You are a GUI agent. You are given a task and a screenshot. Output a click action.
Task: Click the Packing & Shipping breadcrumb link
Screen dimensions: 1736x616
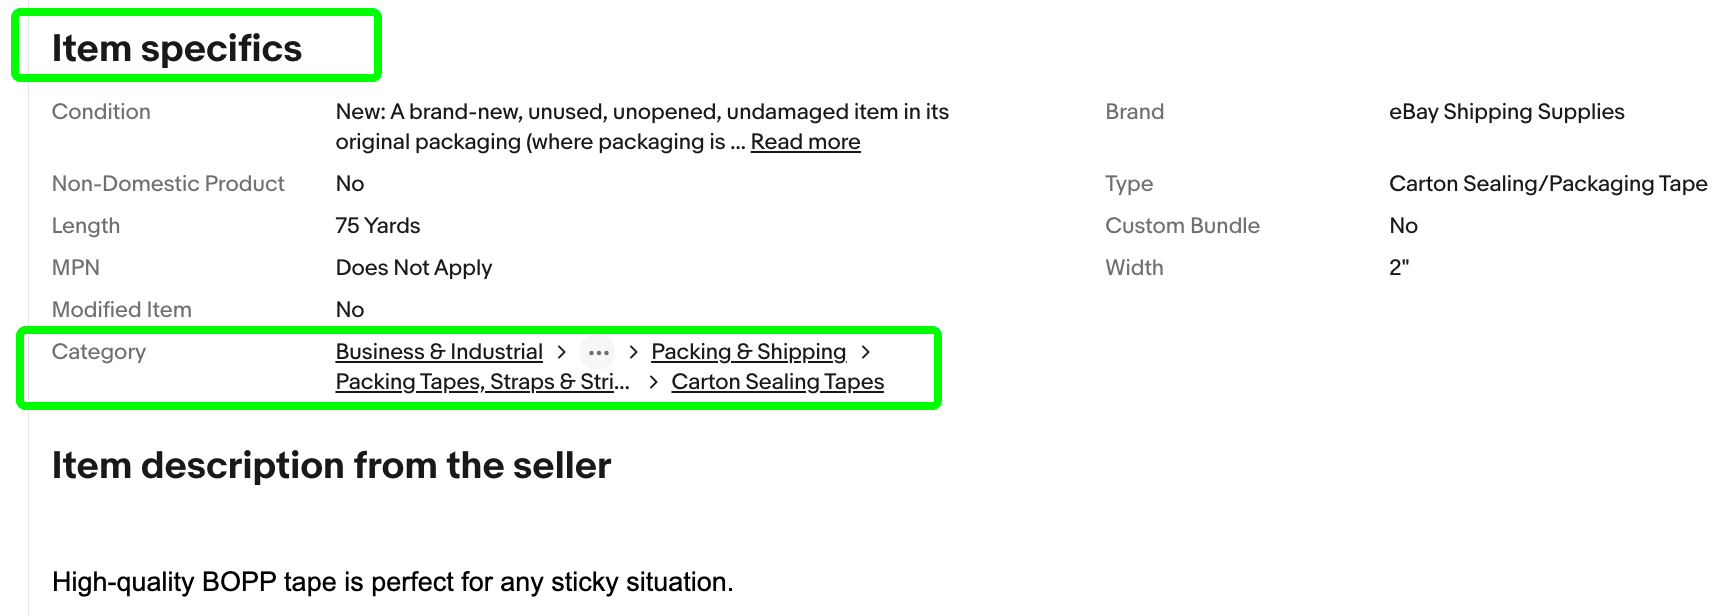[748, 351]
